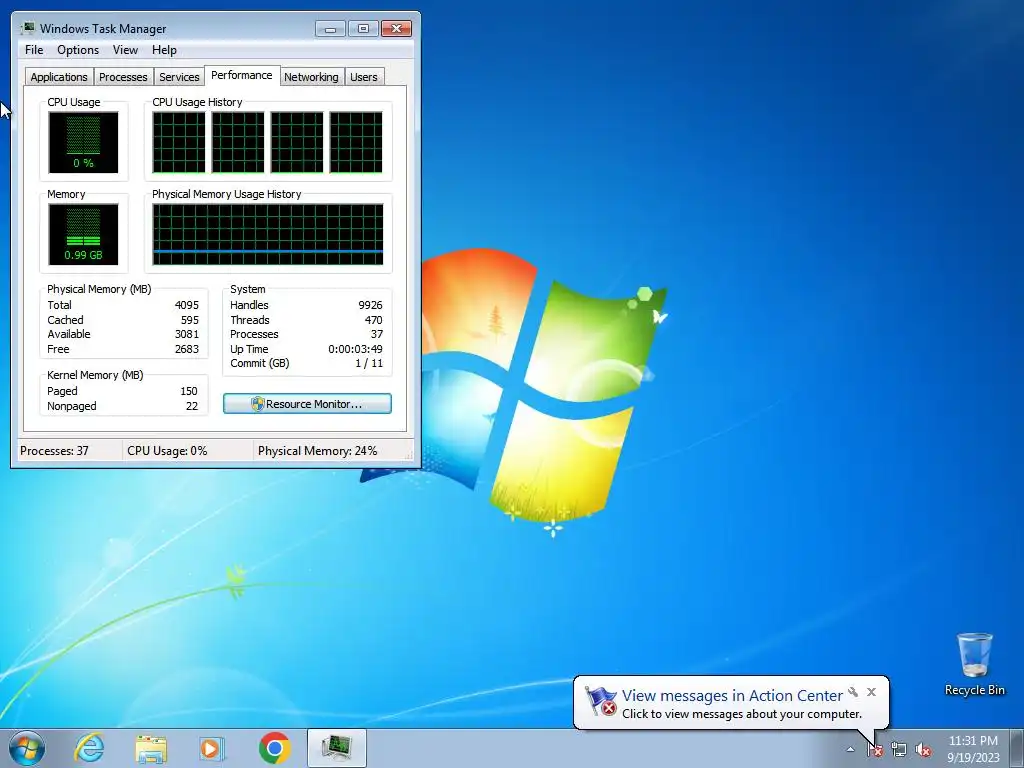
Task: Switch to the Processes tab
Action: point(123,76)
